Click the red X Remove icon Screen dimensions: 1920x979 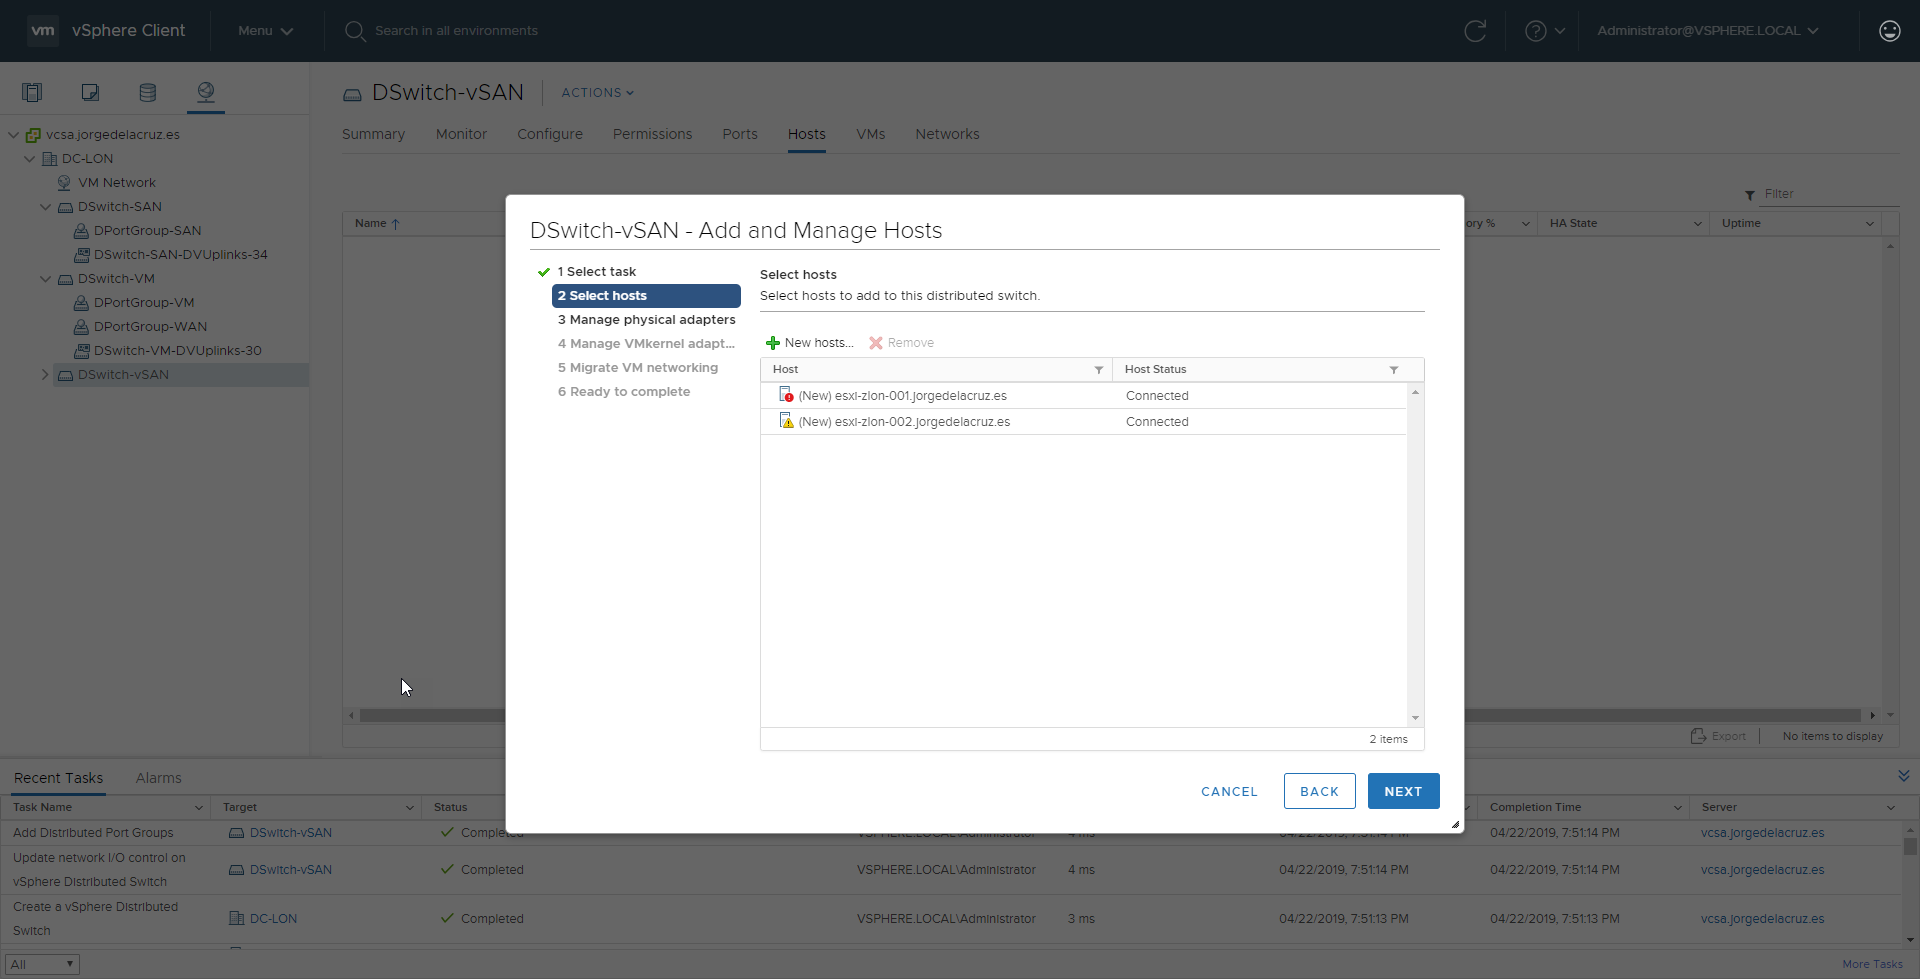(876, 343)
